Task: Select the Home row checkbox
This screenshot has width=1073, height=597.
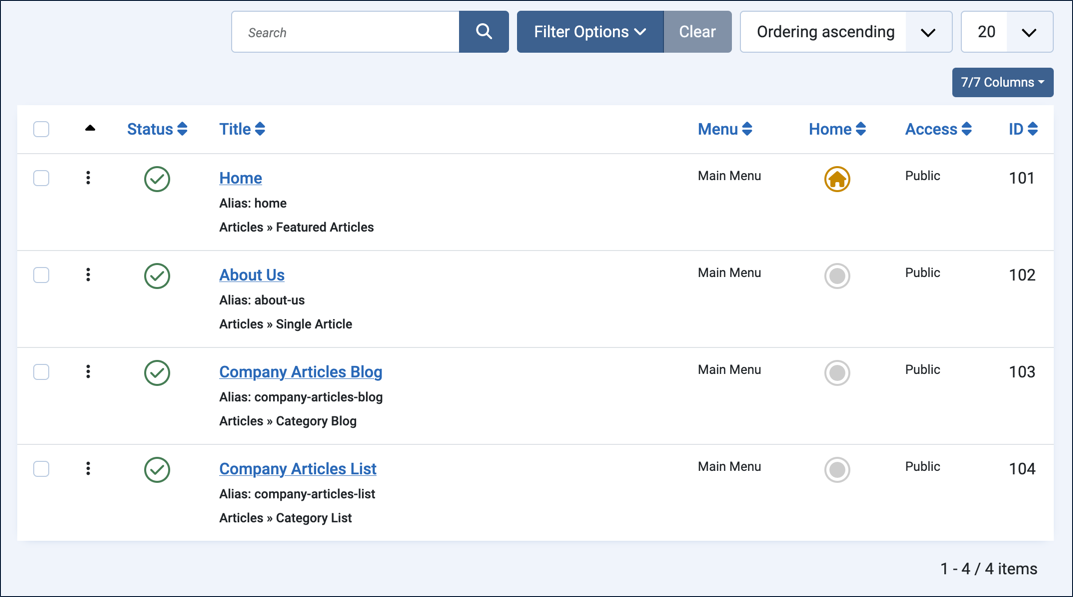Action: click(41, 178)
